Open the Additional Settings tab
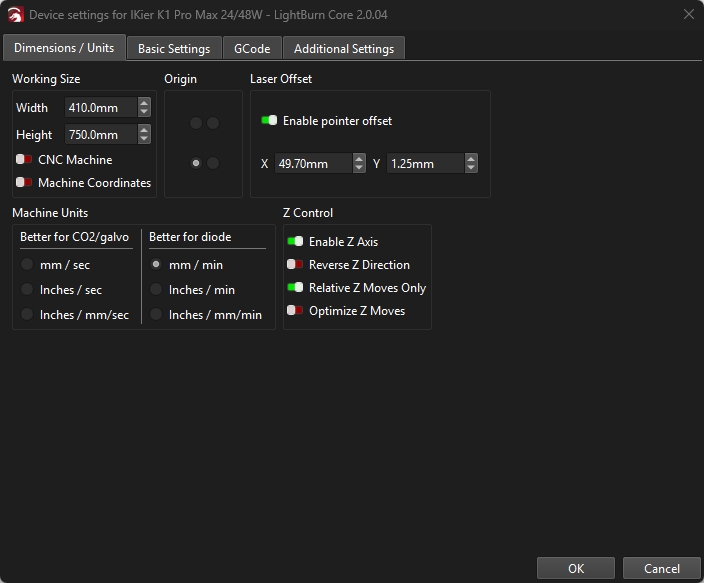The width and height of the screenshot is (704, 583). click(x=343, y=48)
